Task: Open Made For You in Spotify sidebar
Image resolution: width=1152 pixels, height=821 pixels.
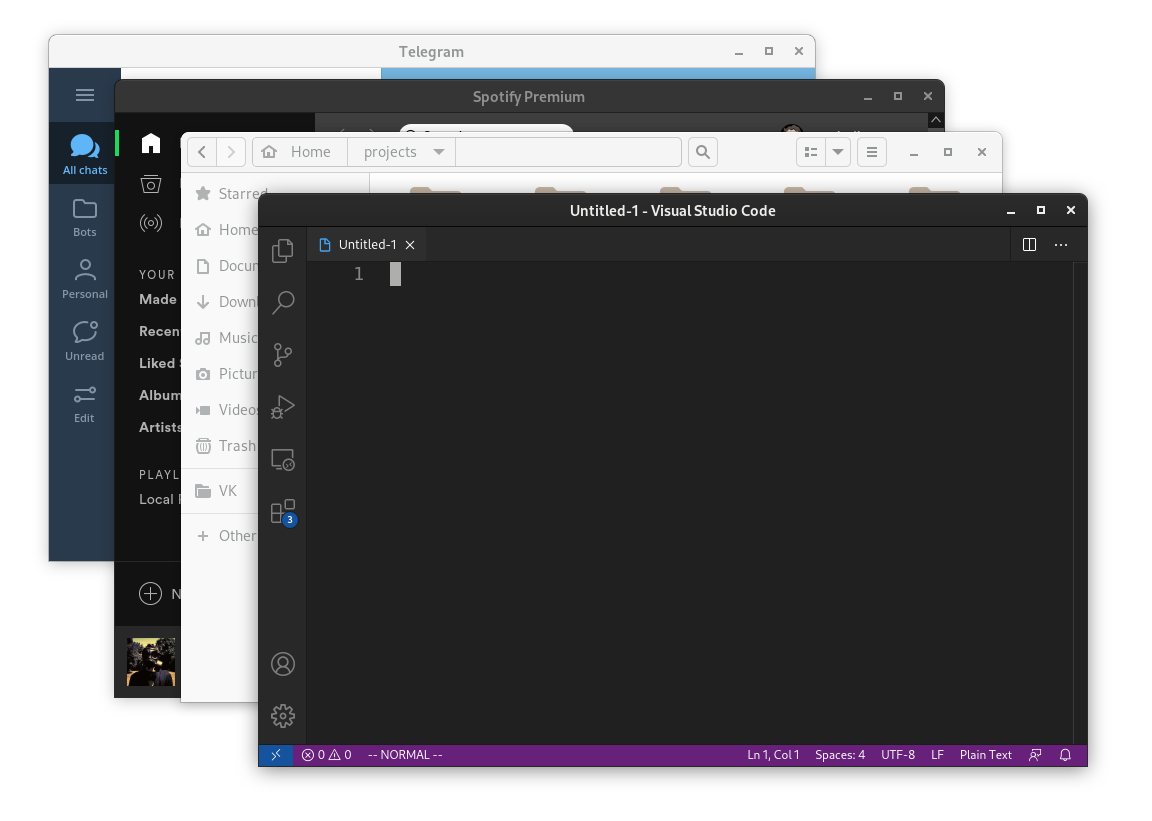Action: point(159,299)
